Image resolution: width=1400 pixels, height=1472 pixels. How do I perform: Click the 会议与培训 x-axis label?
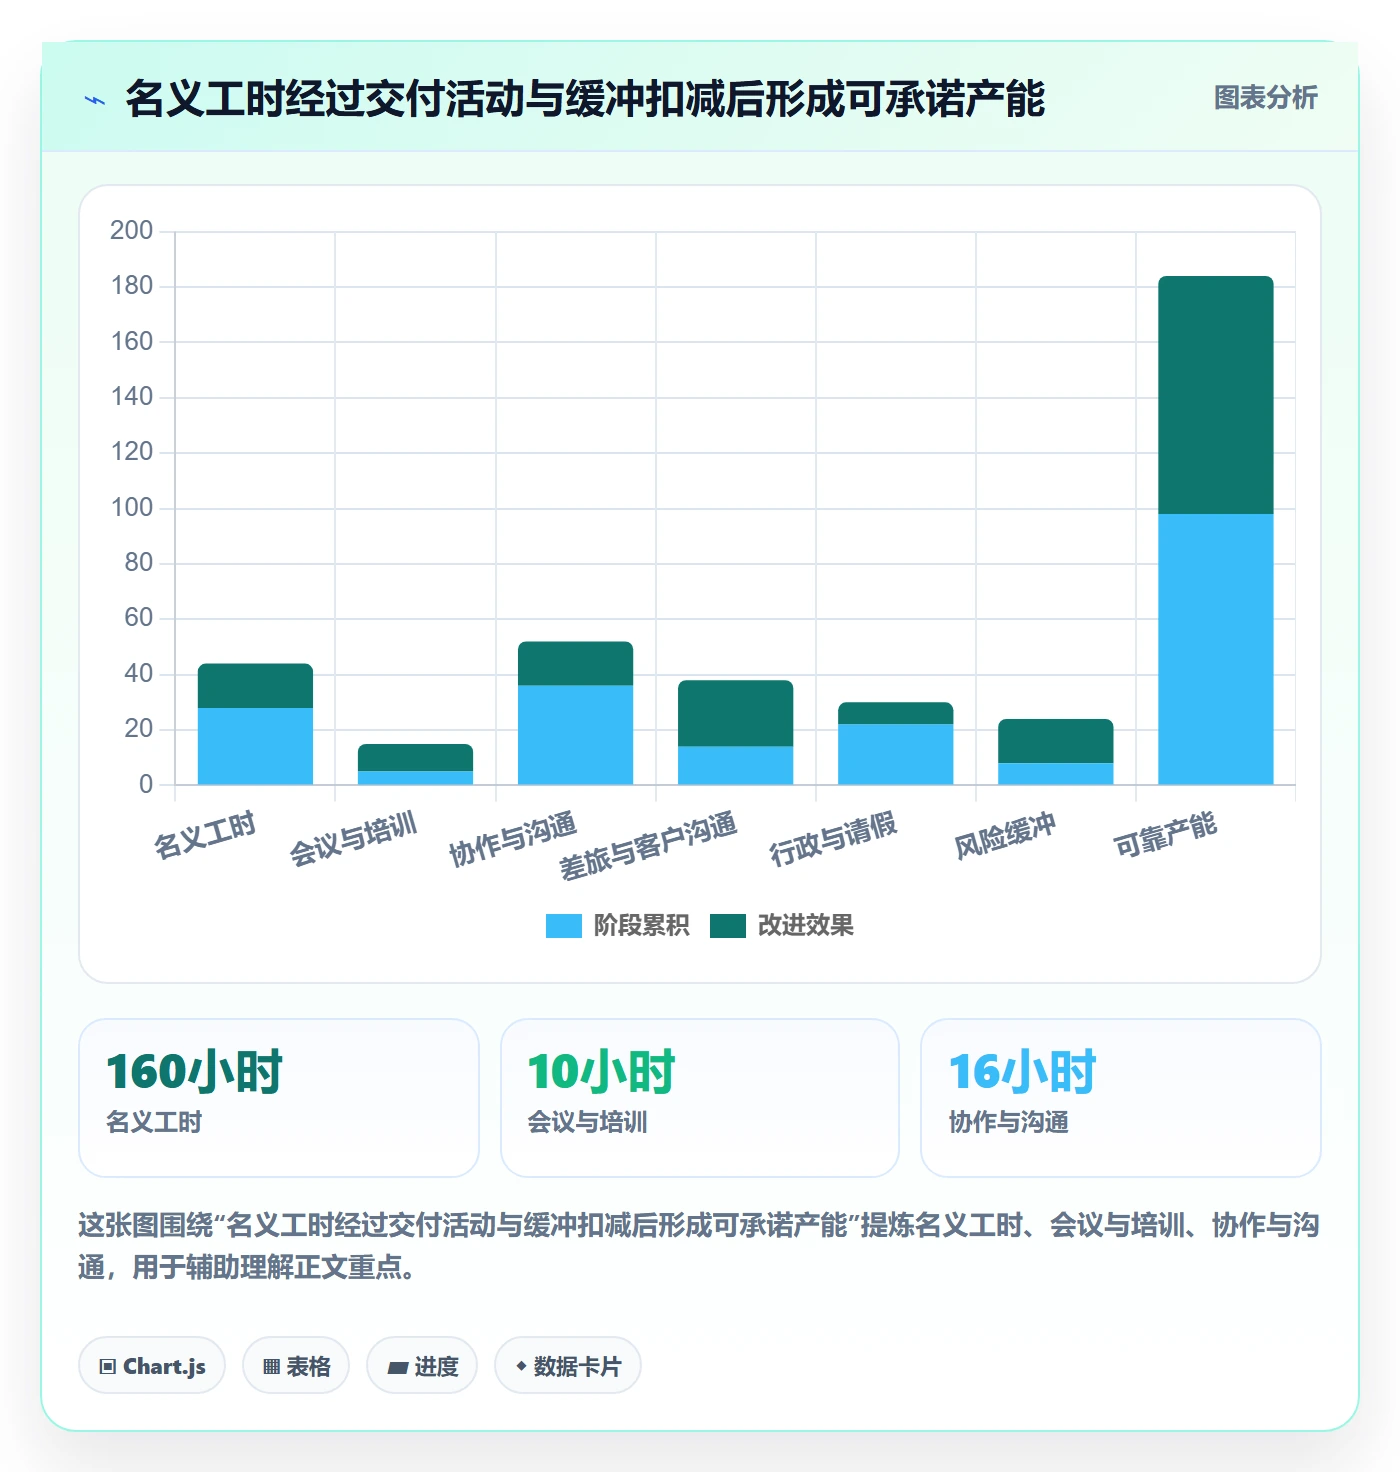click(353, 840)
